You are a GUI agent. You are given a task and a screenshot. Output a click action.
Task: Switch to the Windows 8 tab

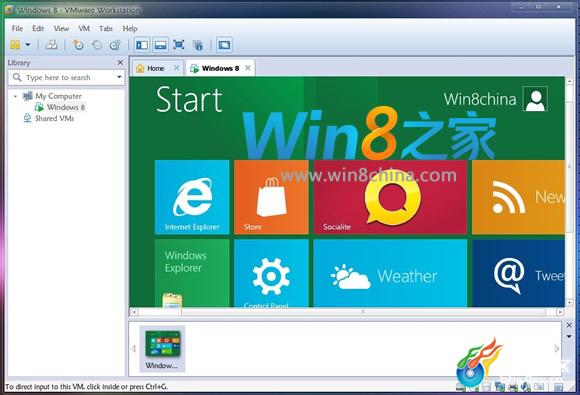220,68
